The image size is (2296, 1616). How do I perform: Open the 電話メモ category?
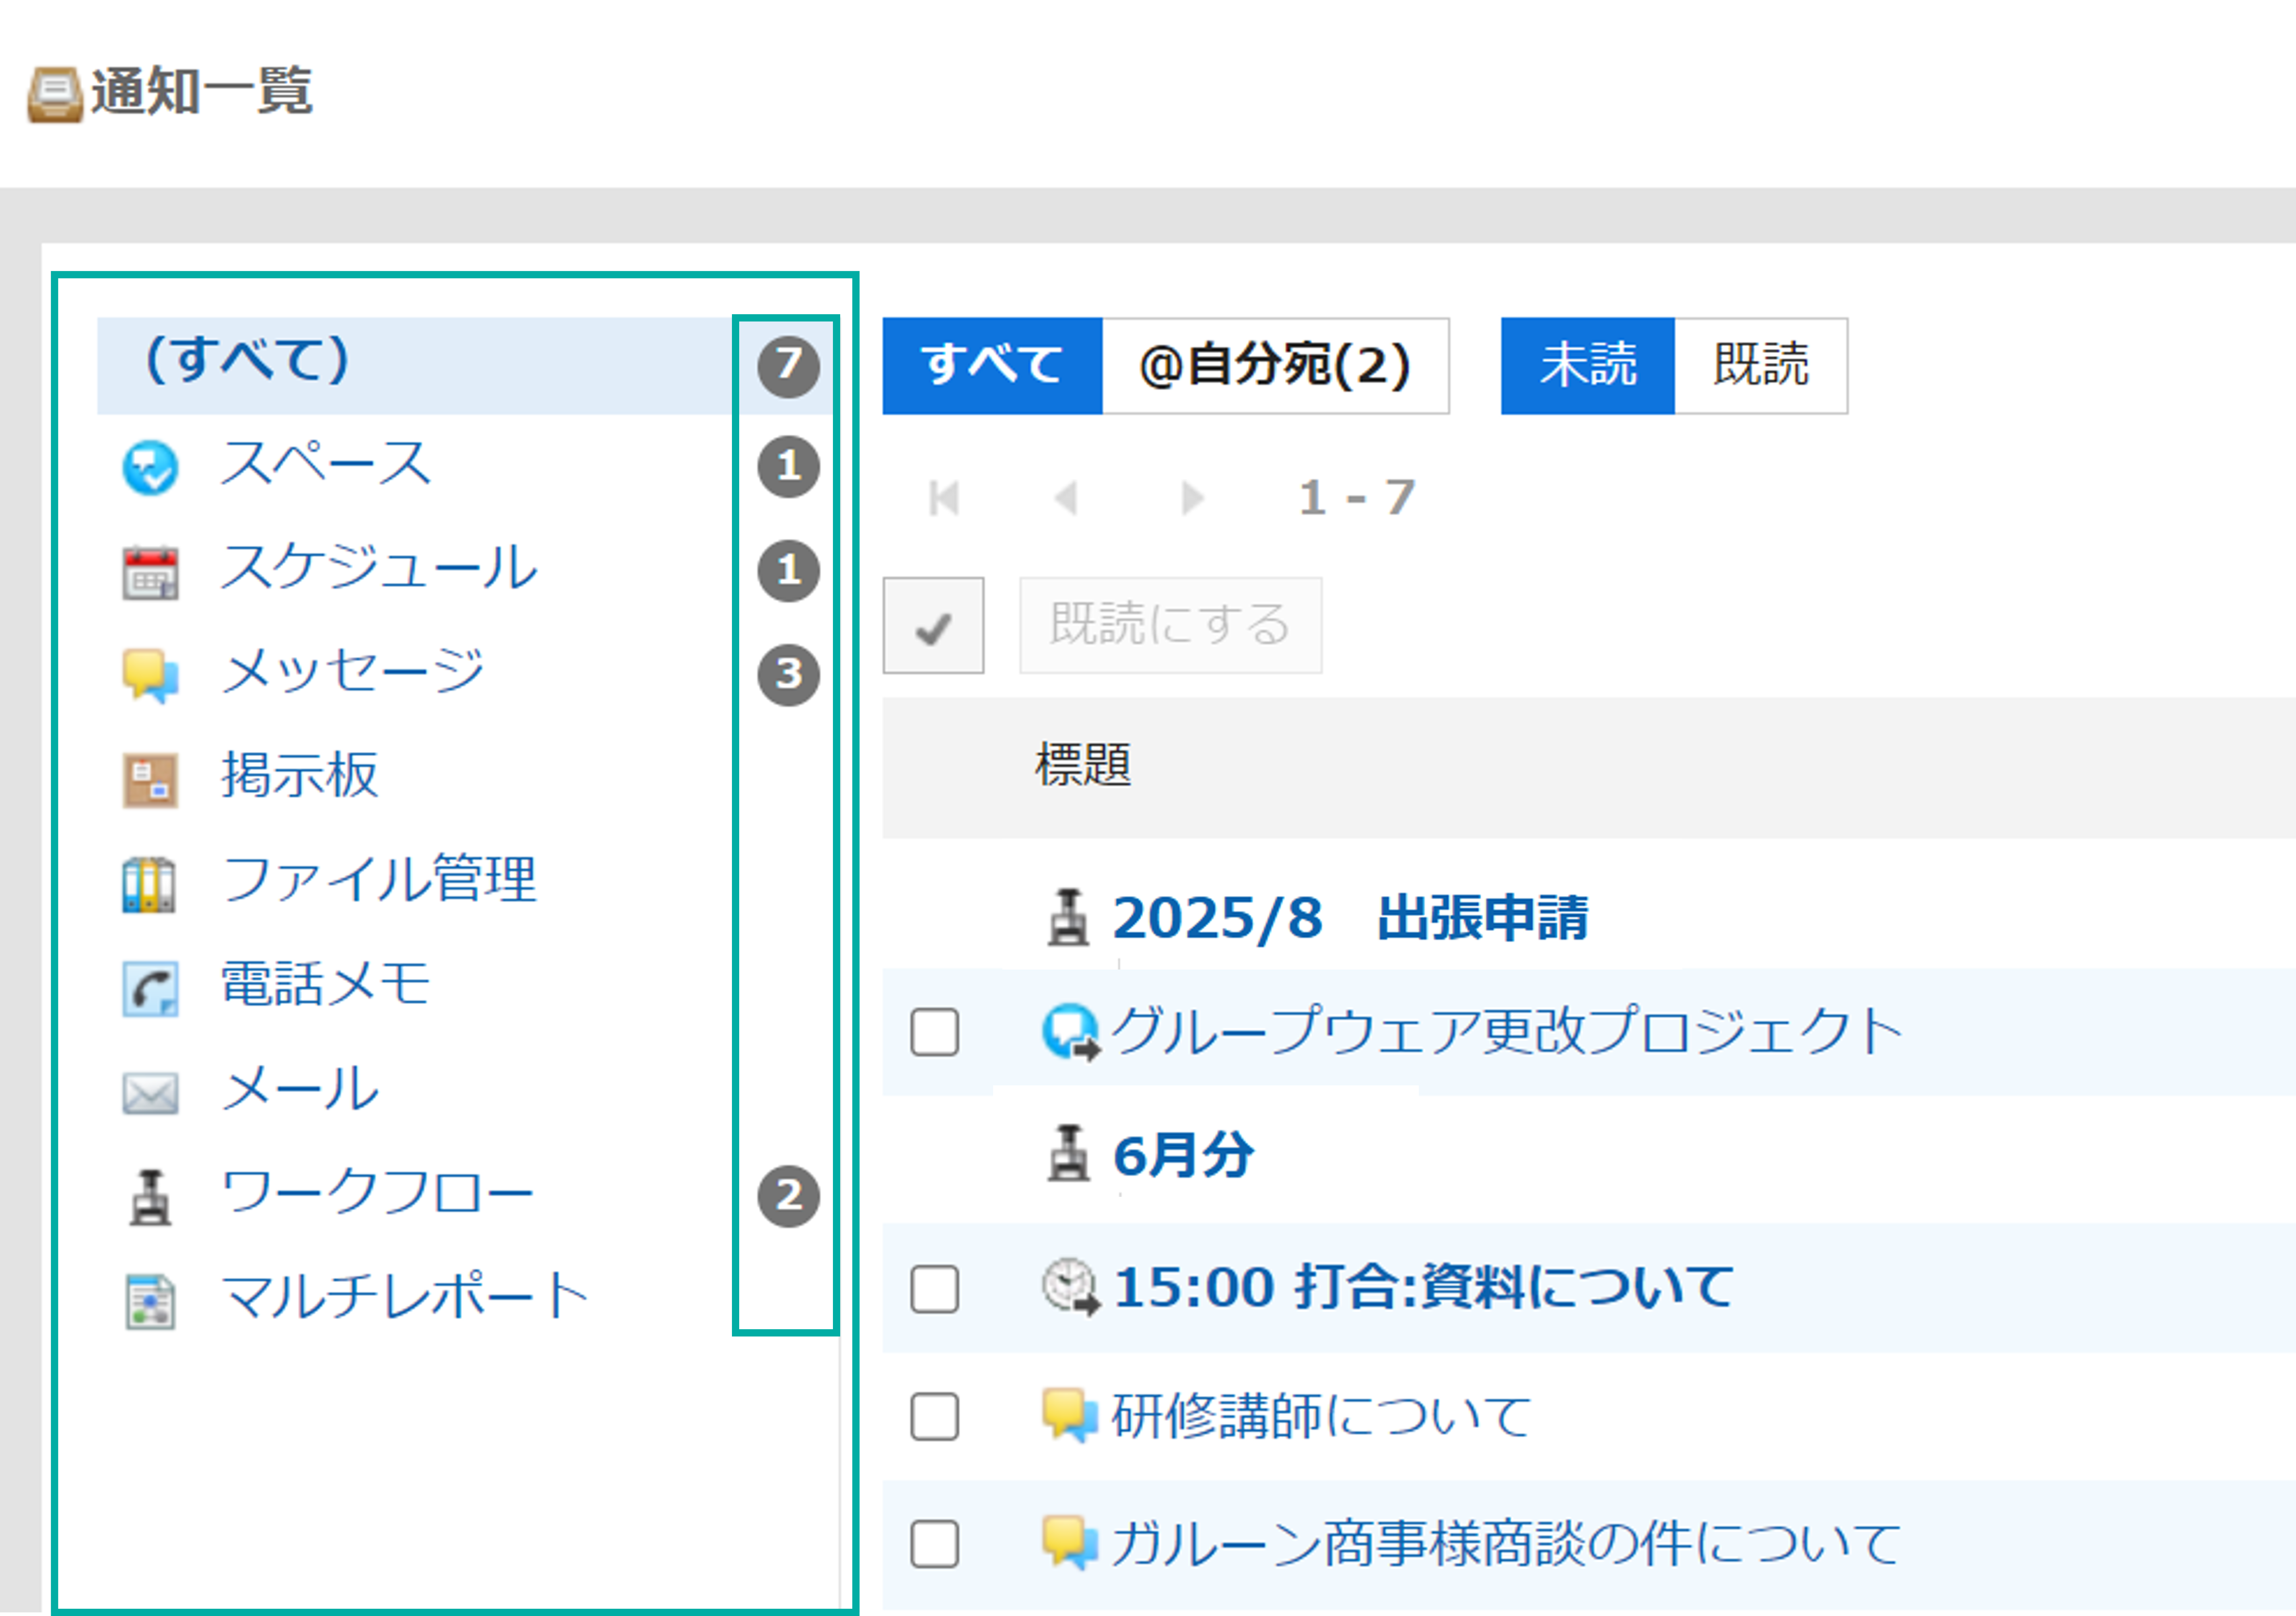[x=326, y=985]
